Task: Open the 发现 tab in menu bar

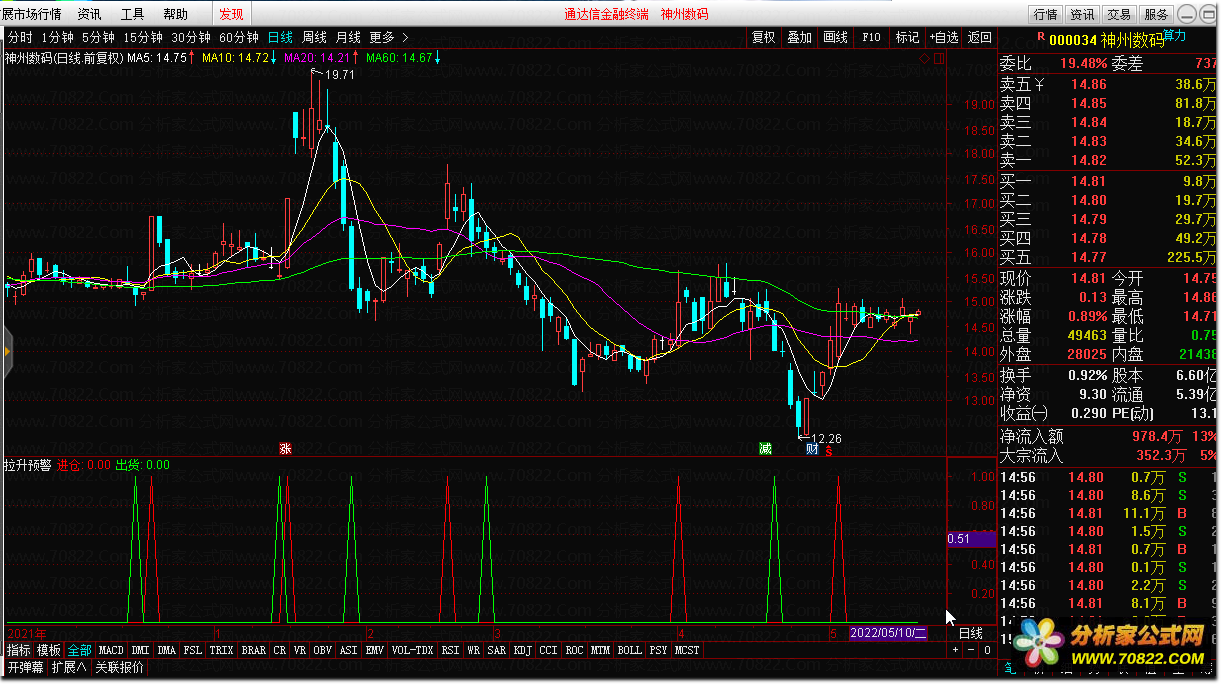Action: (231, 14)
